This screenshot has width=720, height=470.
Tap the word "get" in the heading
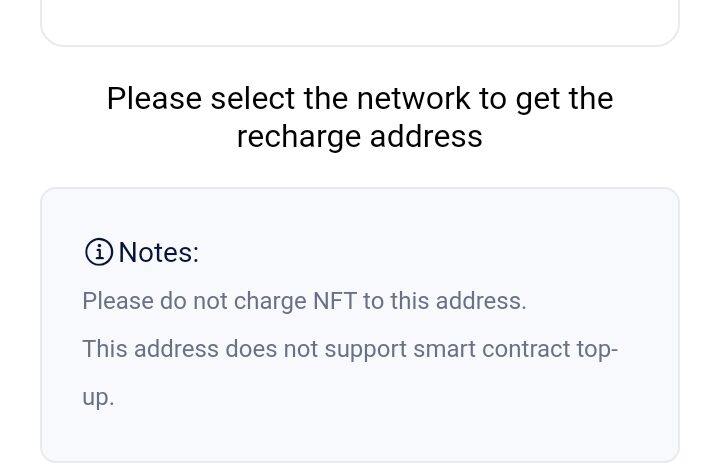537,99
